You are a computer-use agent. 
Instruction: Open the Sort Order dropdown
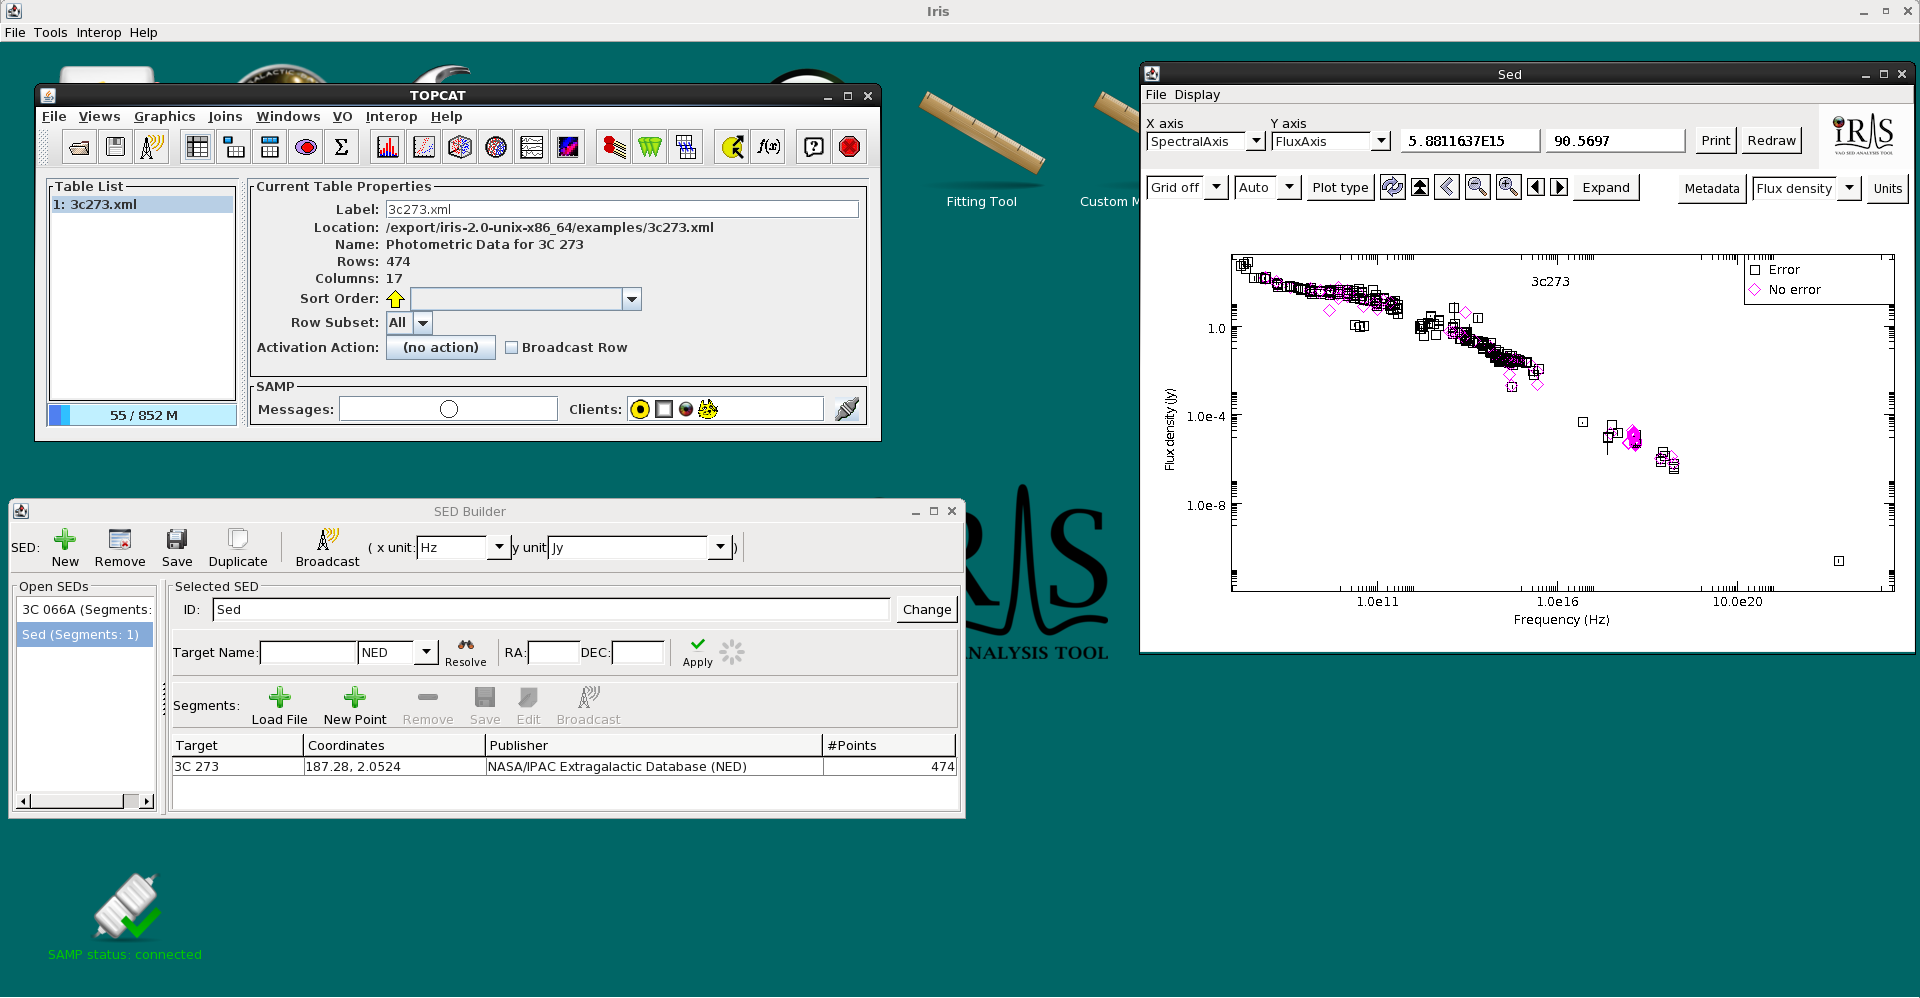pyautogui.click(x=631, y=299)
